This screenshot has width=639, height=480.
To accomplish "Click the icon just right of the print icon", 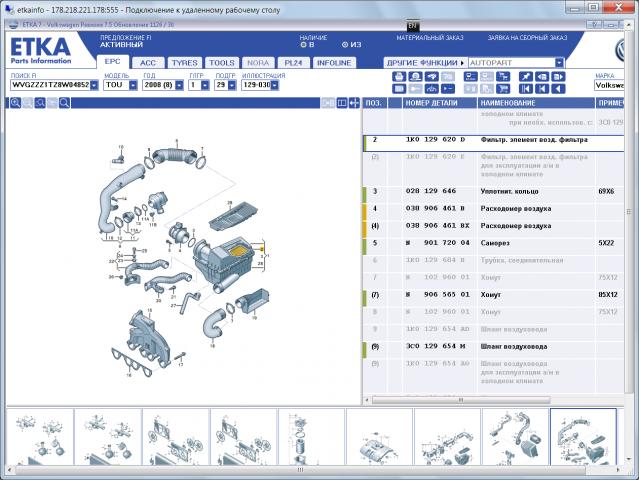I will 415,77.
